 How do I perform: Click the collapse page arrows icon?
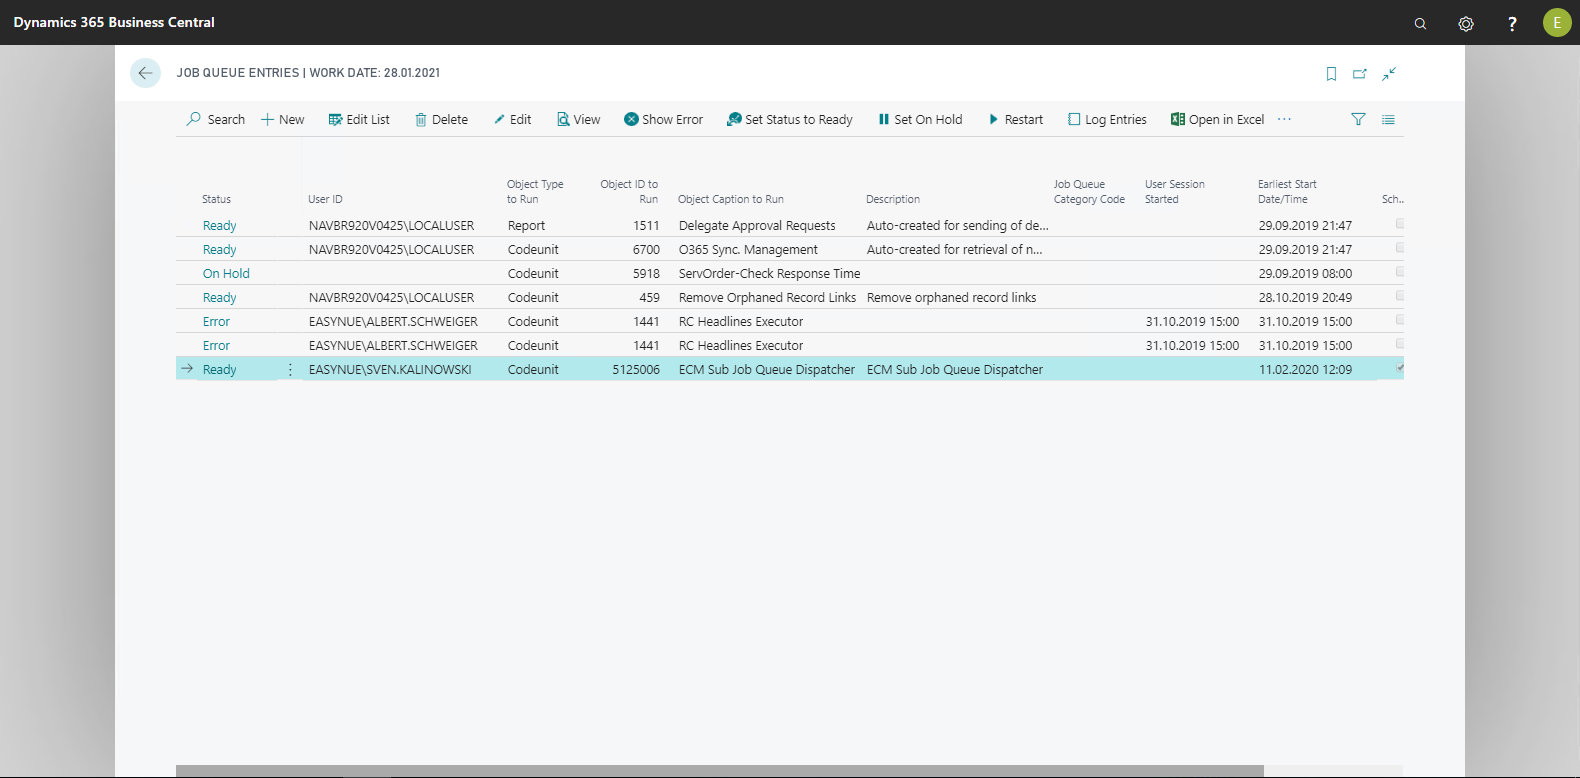pyautogui.click(x=1389, y=74)
